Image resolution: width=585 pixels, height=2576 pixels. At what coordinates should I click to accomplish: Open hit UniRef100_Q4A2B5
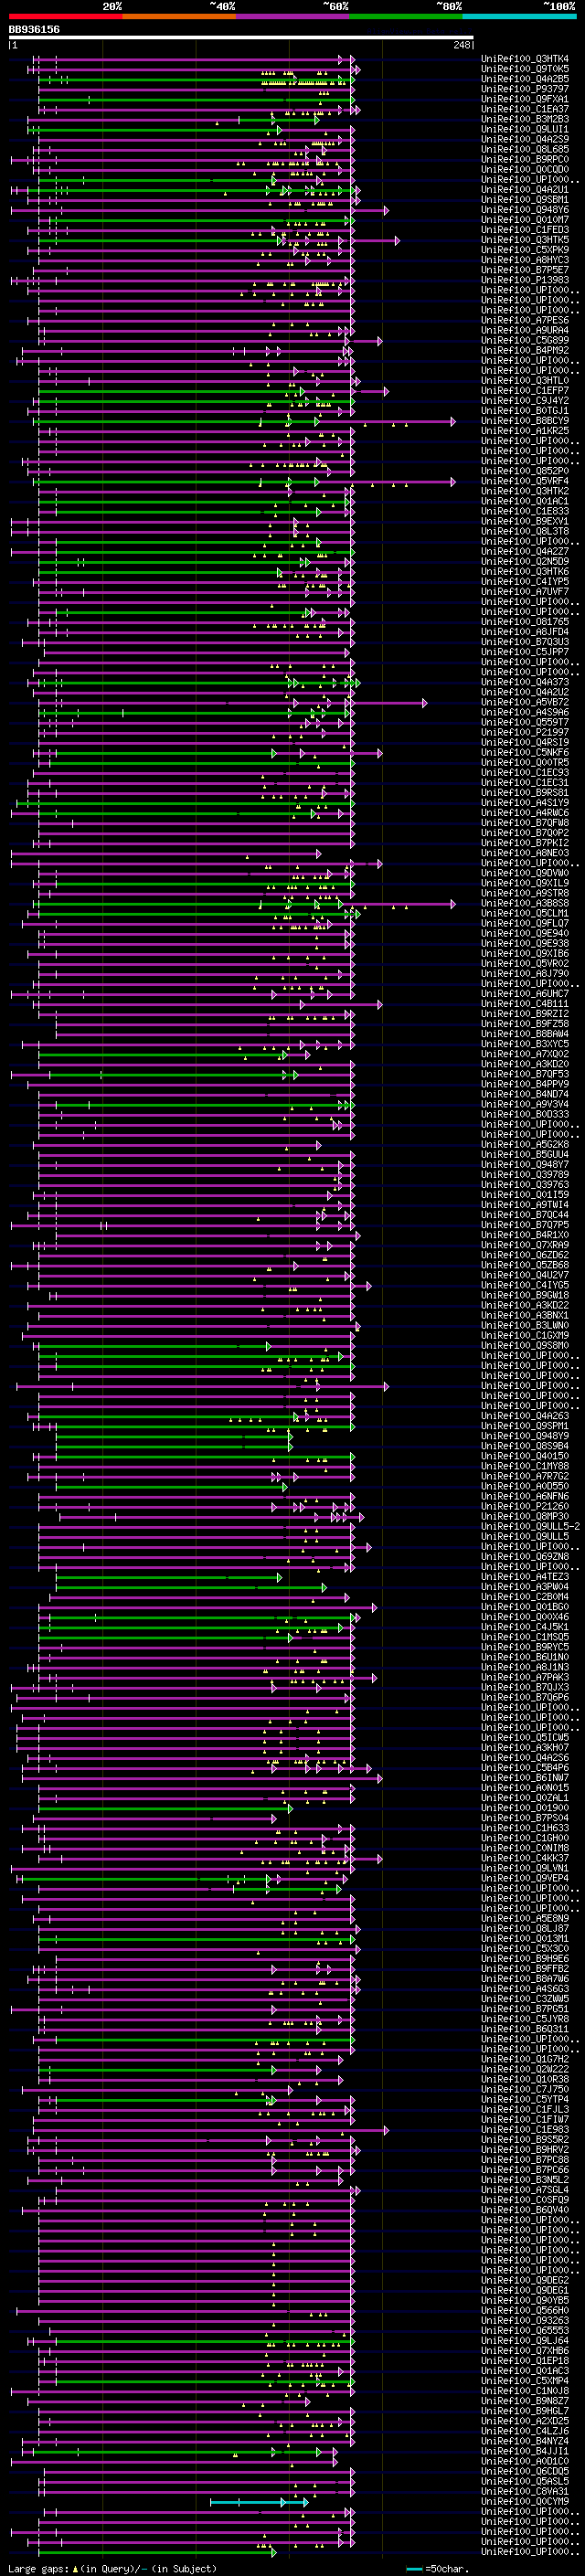525,79
